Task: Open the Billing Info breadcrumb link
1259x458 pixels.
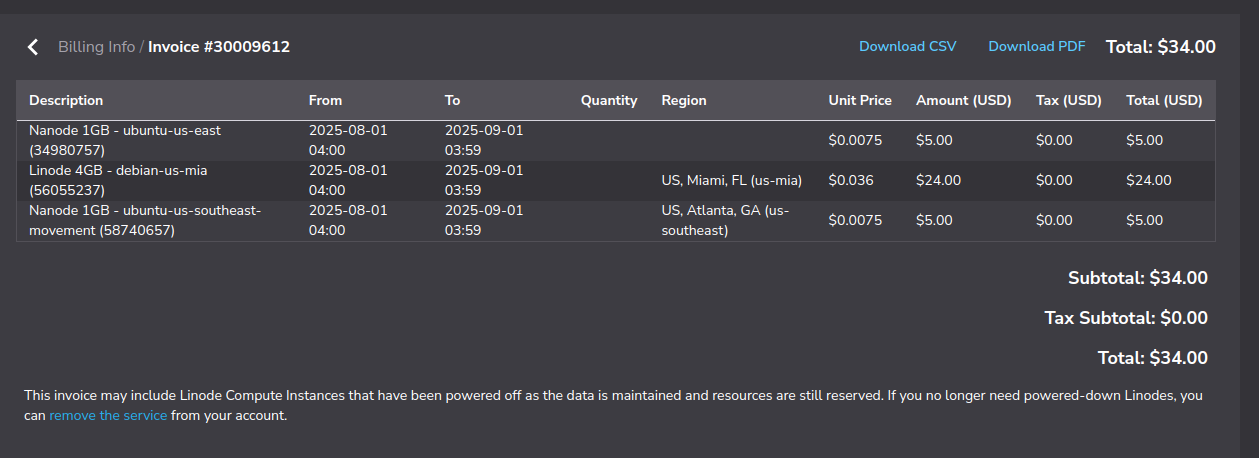Action: 96,47
